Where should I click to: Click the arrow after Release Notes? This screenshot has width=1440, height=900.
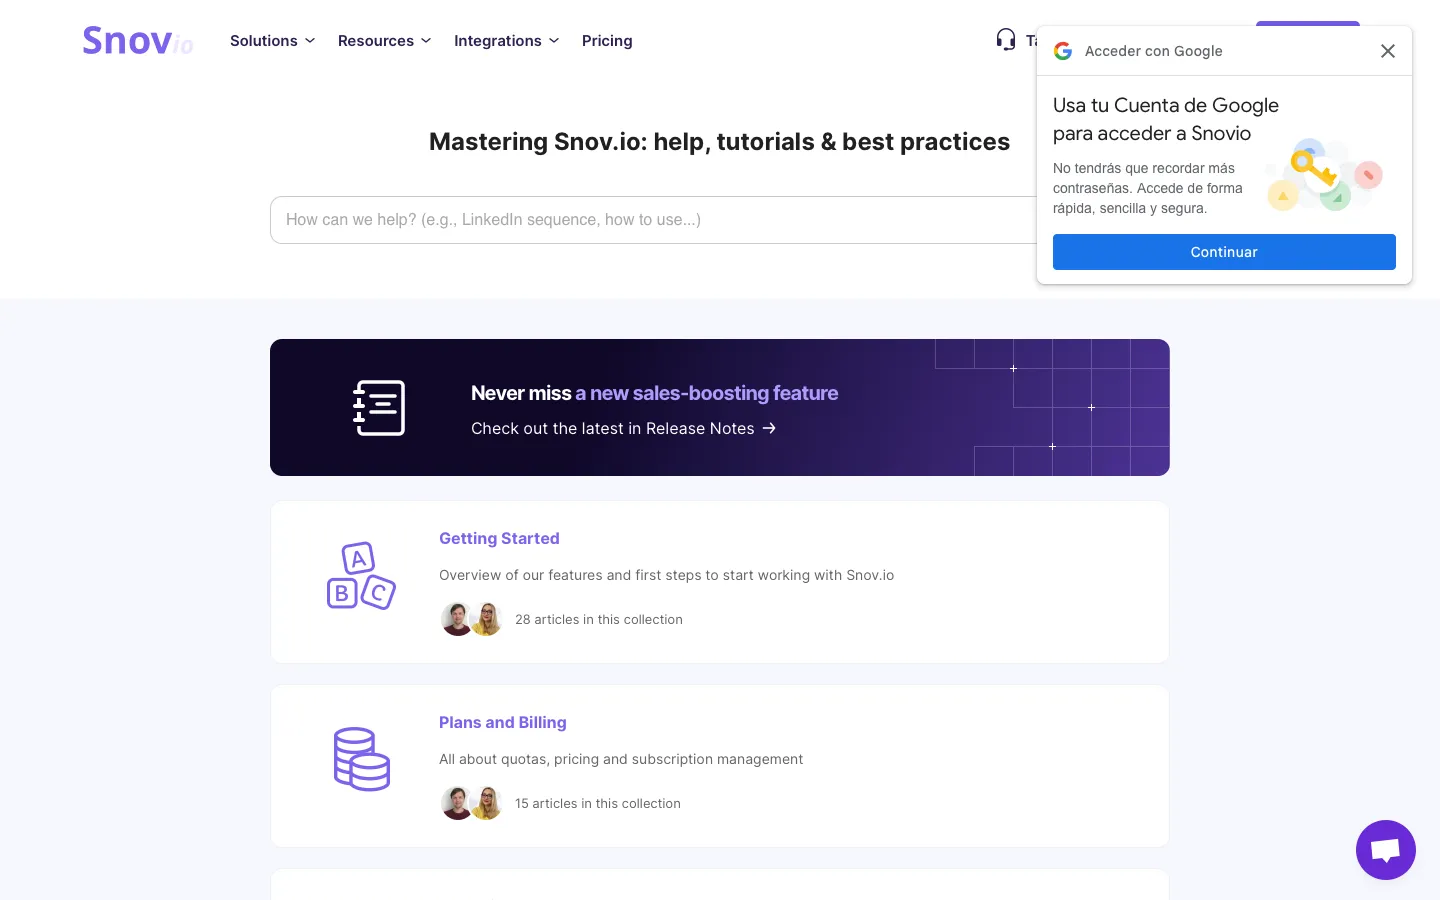point(769,428)
